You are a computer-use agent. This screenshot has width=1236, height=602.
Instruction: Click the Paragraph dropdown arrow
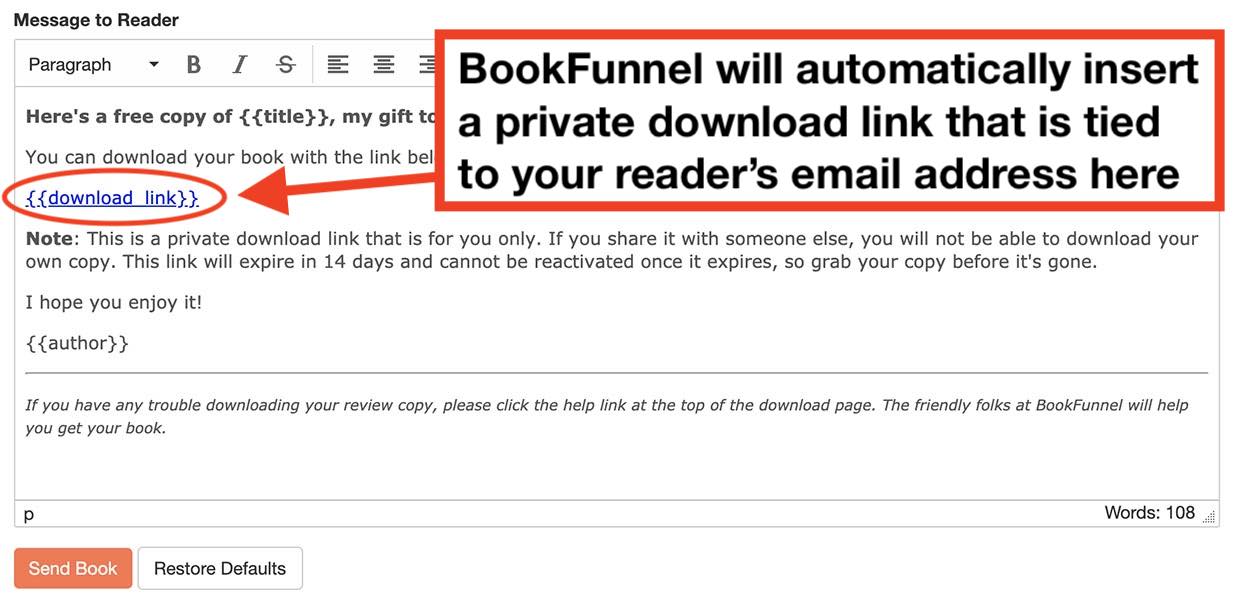click(x=154, y=63)
